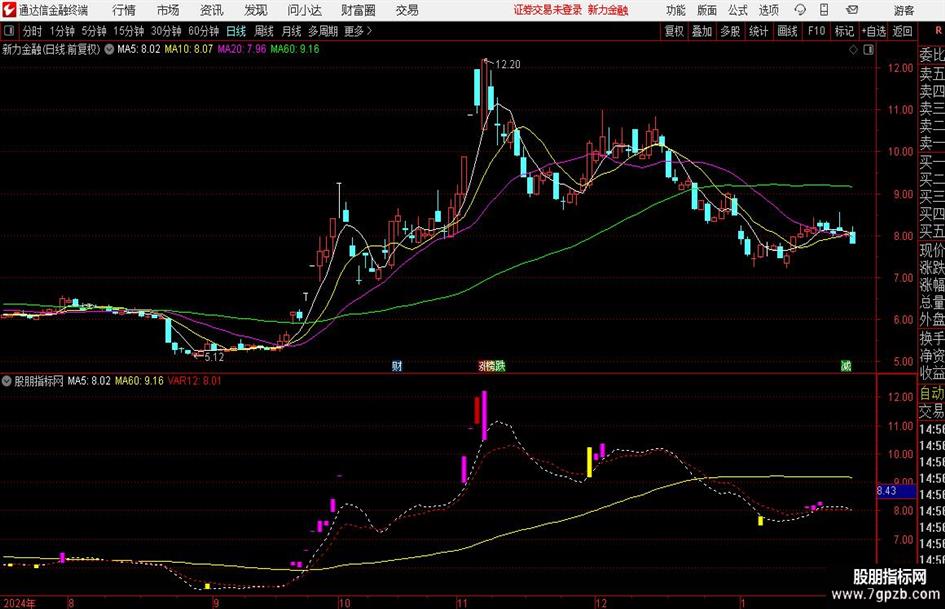
Task: Click the 新力金融(日线 前复权) chart title
Action: click(x=51, y=49)
